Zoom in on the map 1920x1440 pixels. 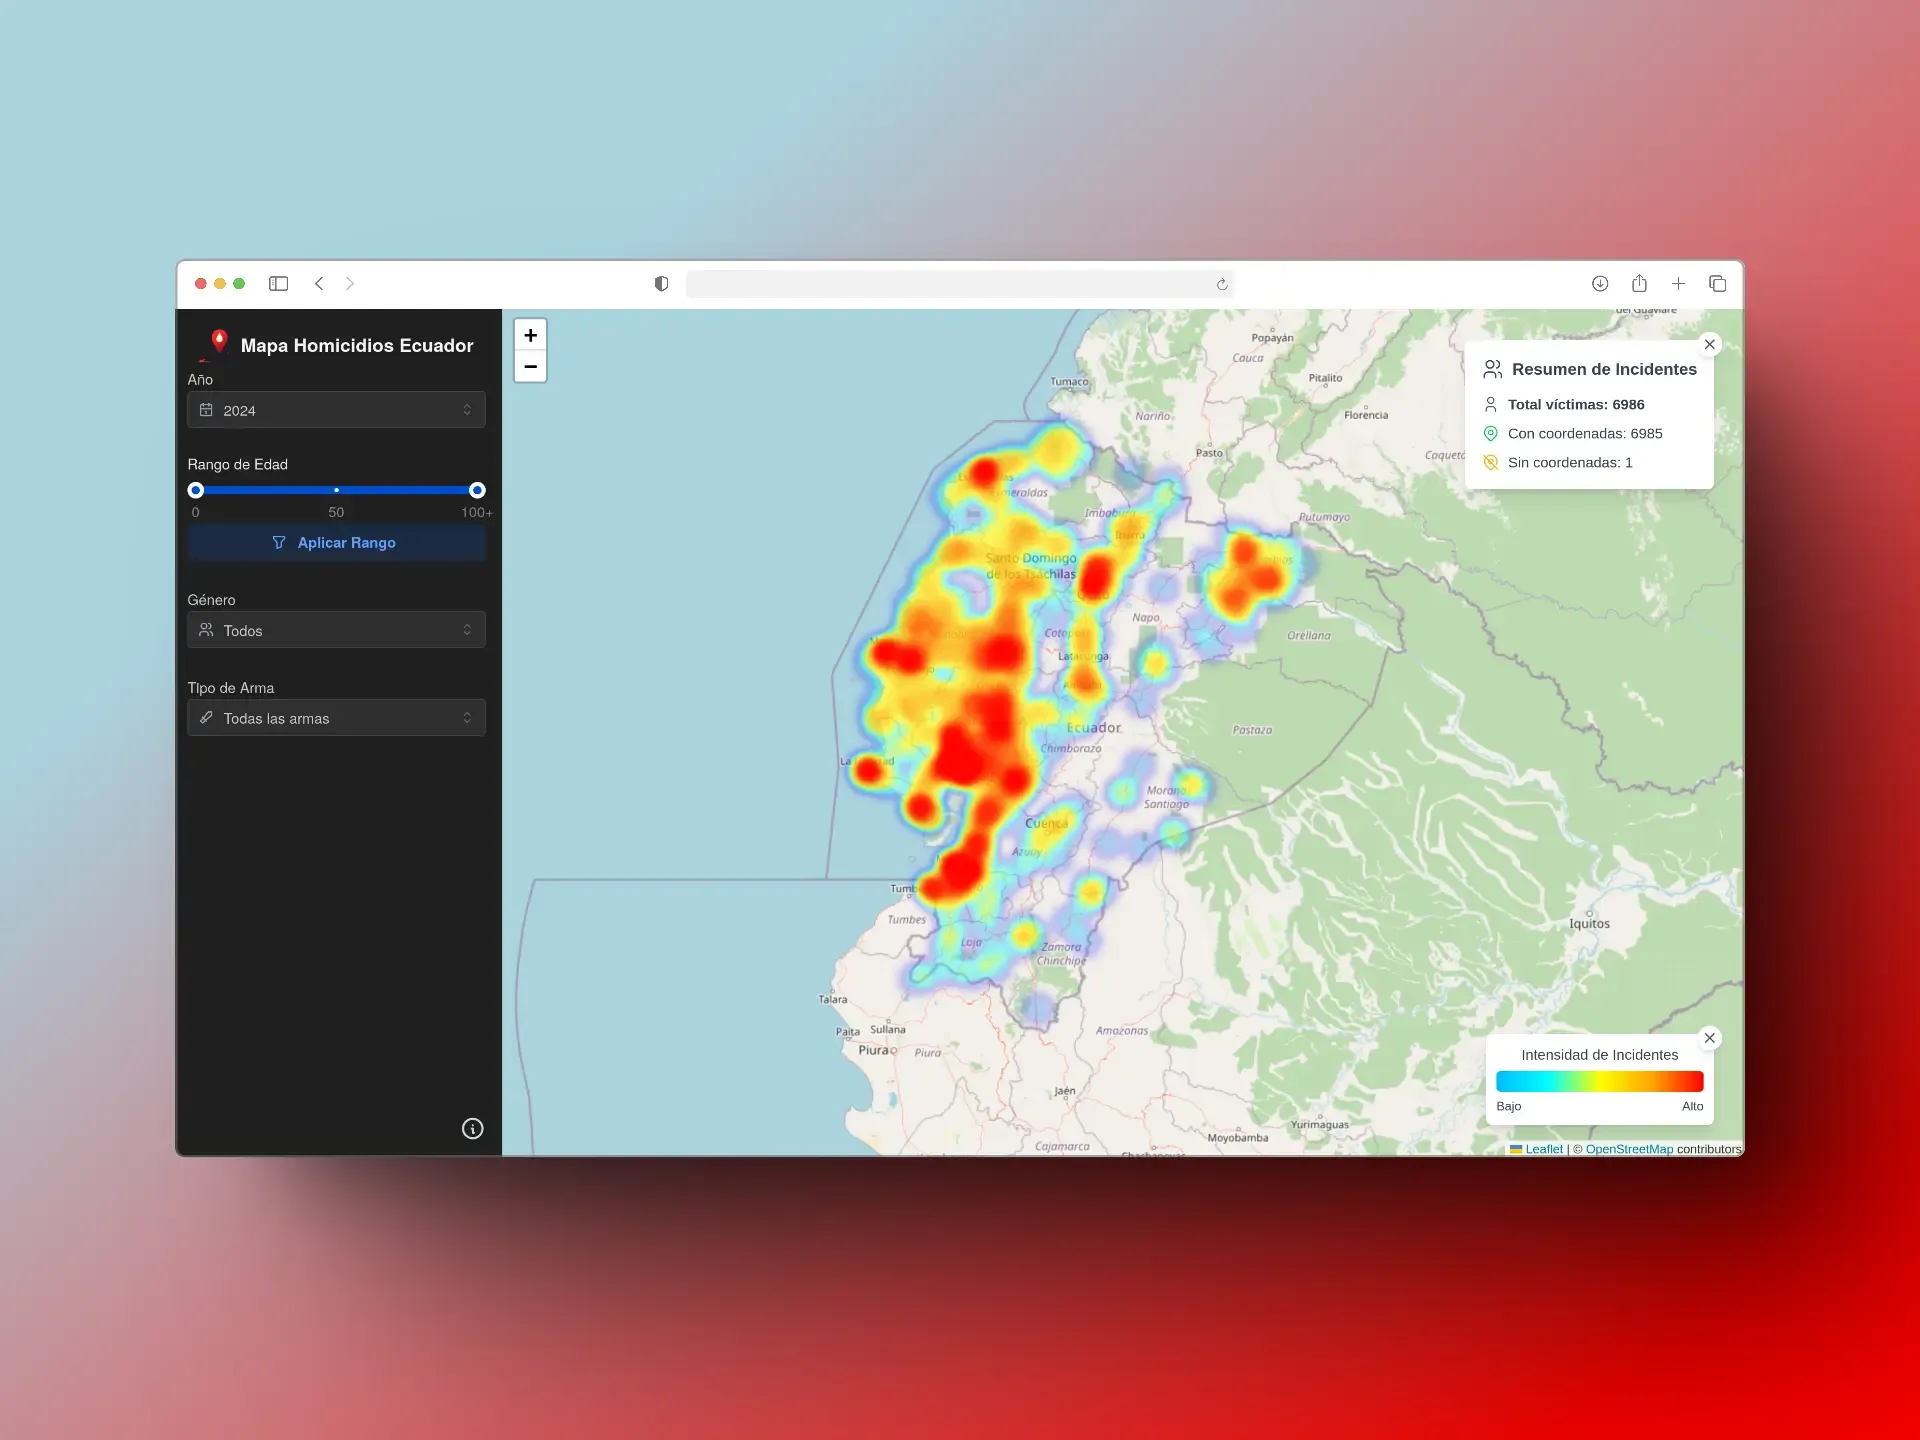click(530, 335)
